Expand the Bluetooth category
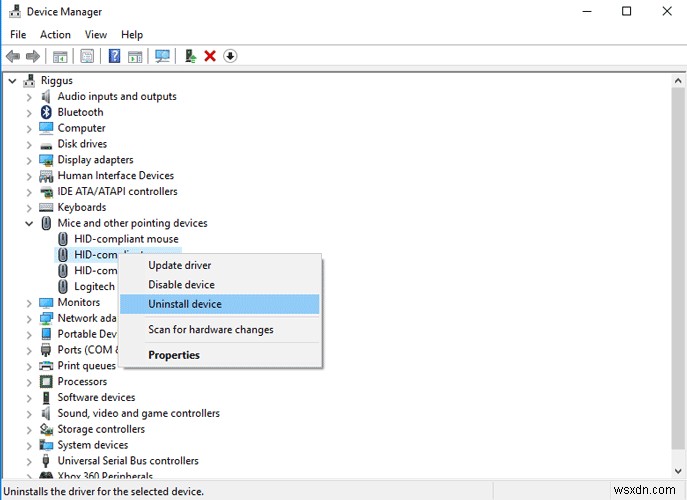The image size is (687, 500). [x=29, y=113]
